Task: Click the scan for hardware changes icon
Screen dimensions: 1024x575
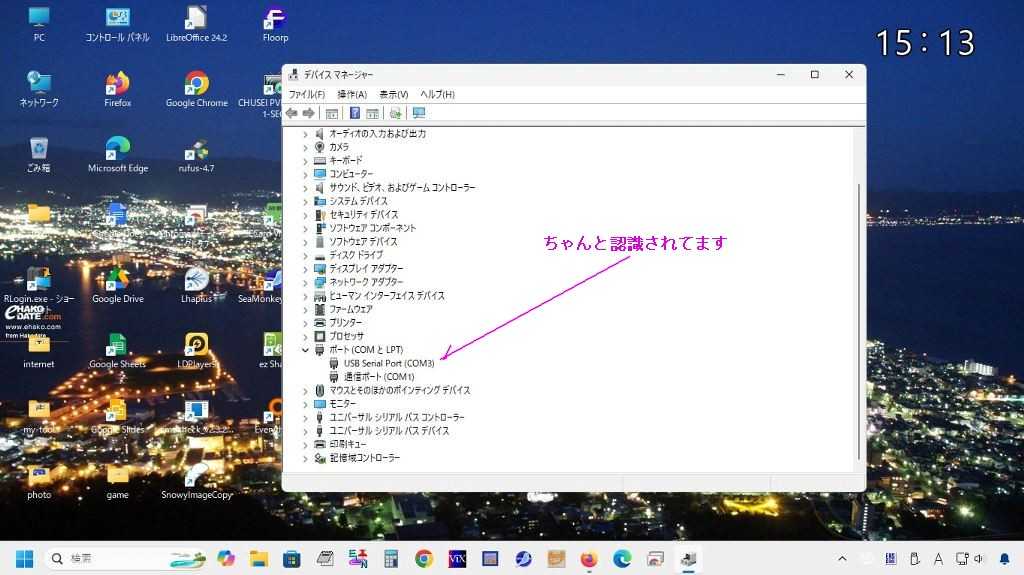Action: pos(396,113)
